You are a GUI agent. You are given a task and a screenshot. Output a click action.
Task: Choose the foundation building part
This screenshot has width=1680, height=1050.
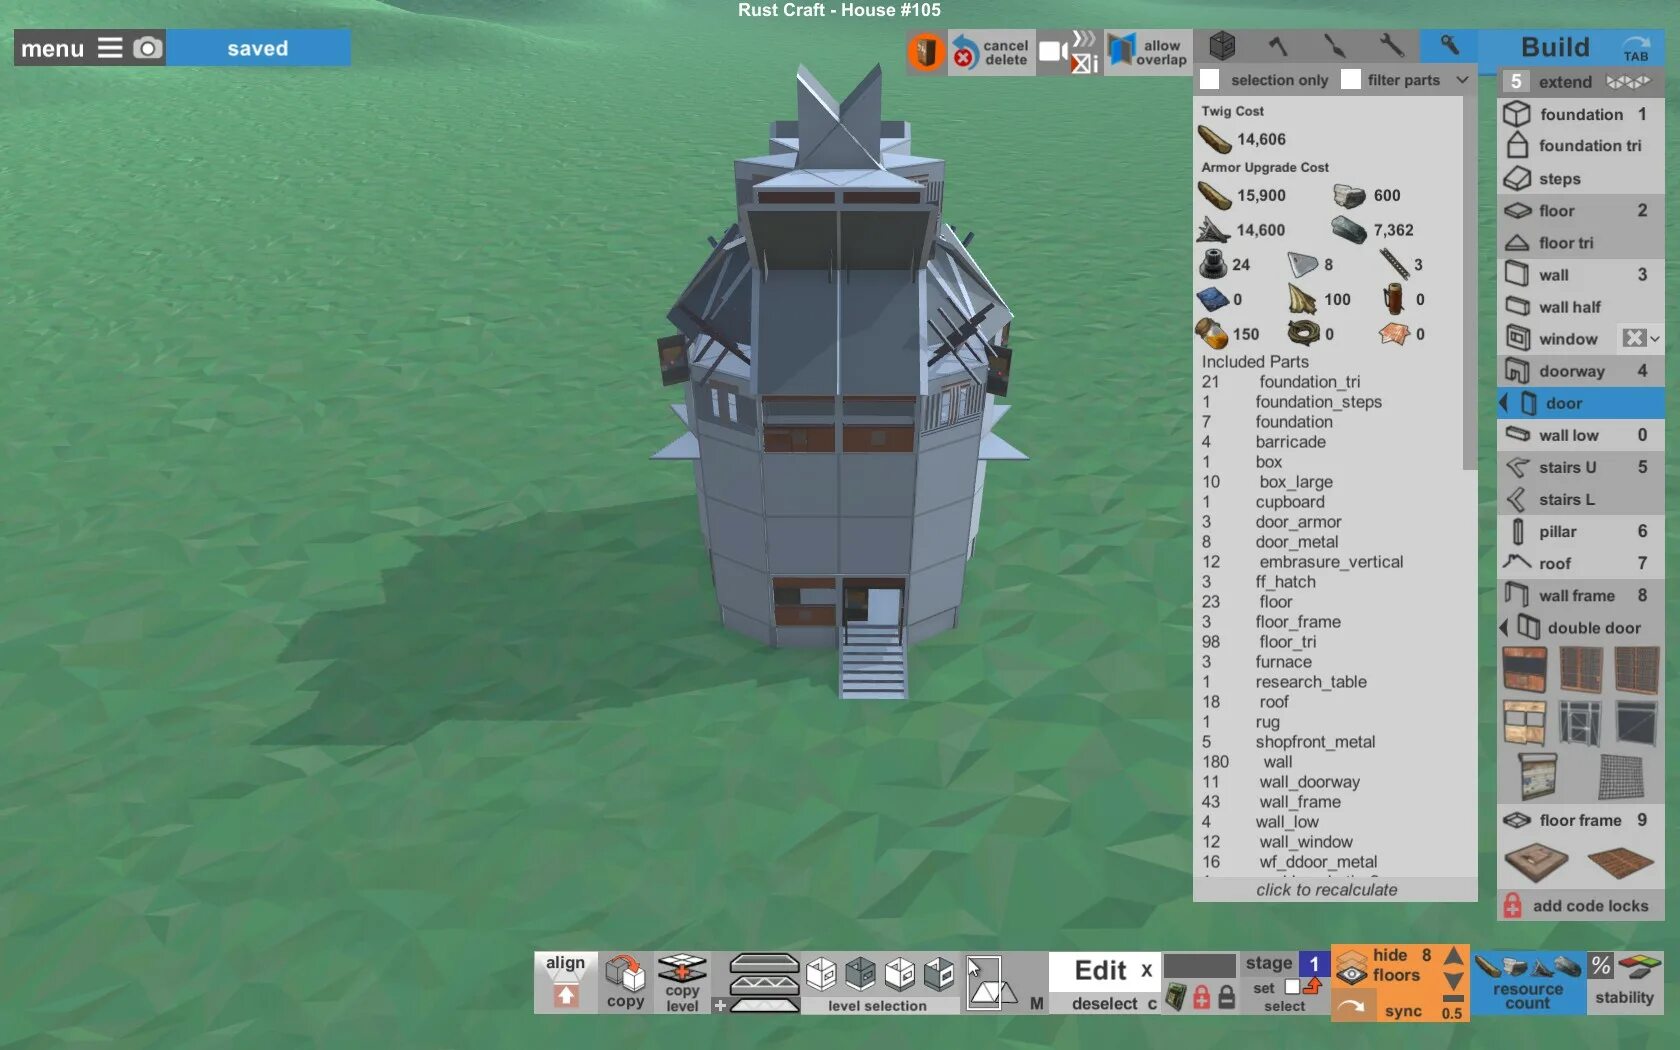1581,114
